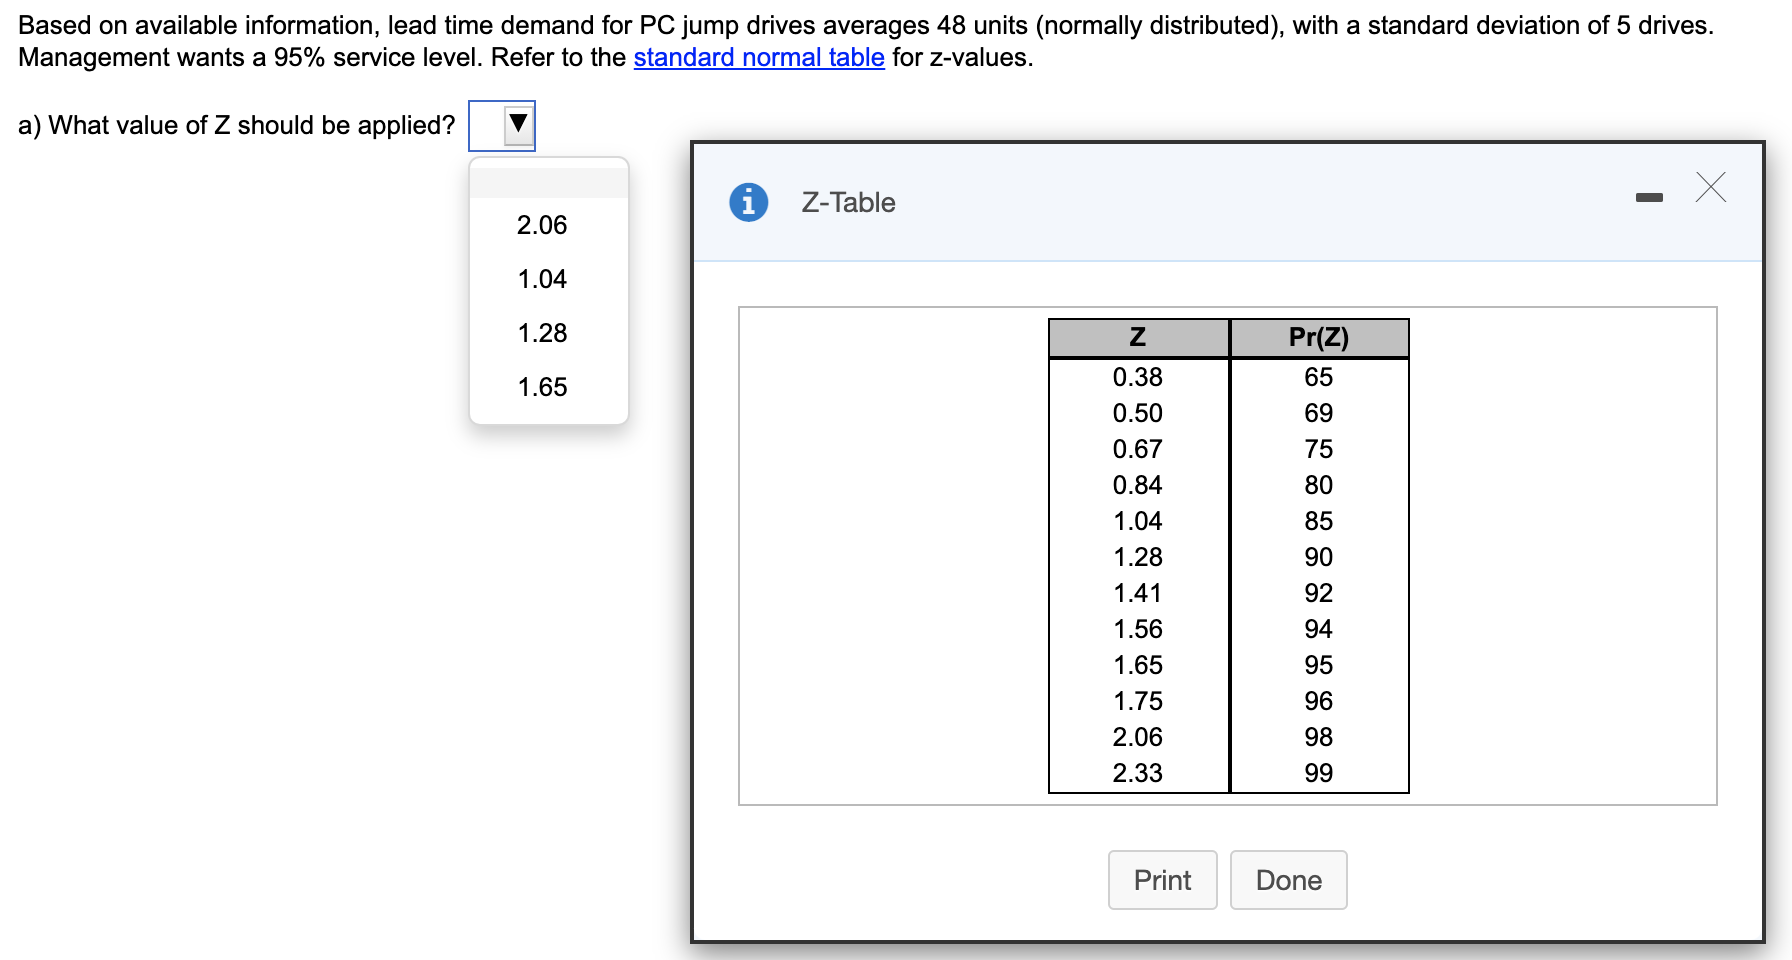1792x960 pixels.
Task: Click the blue info icon in Z-Table header
Action: [749, 202]
